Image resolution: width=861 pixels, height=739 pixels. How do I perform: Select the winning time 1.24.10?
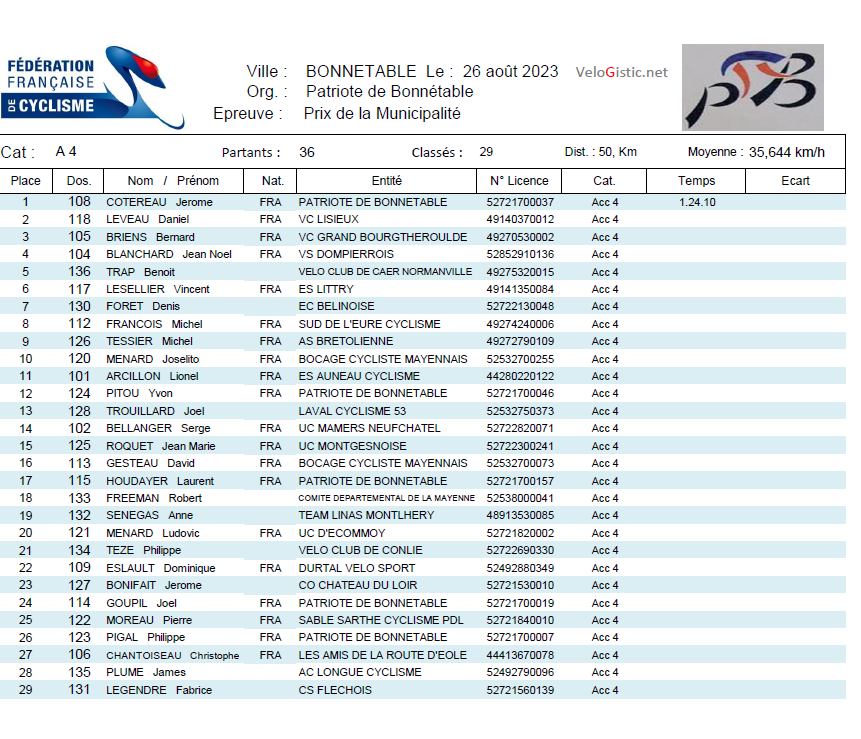click(697, 202)
